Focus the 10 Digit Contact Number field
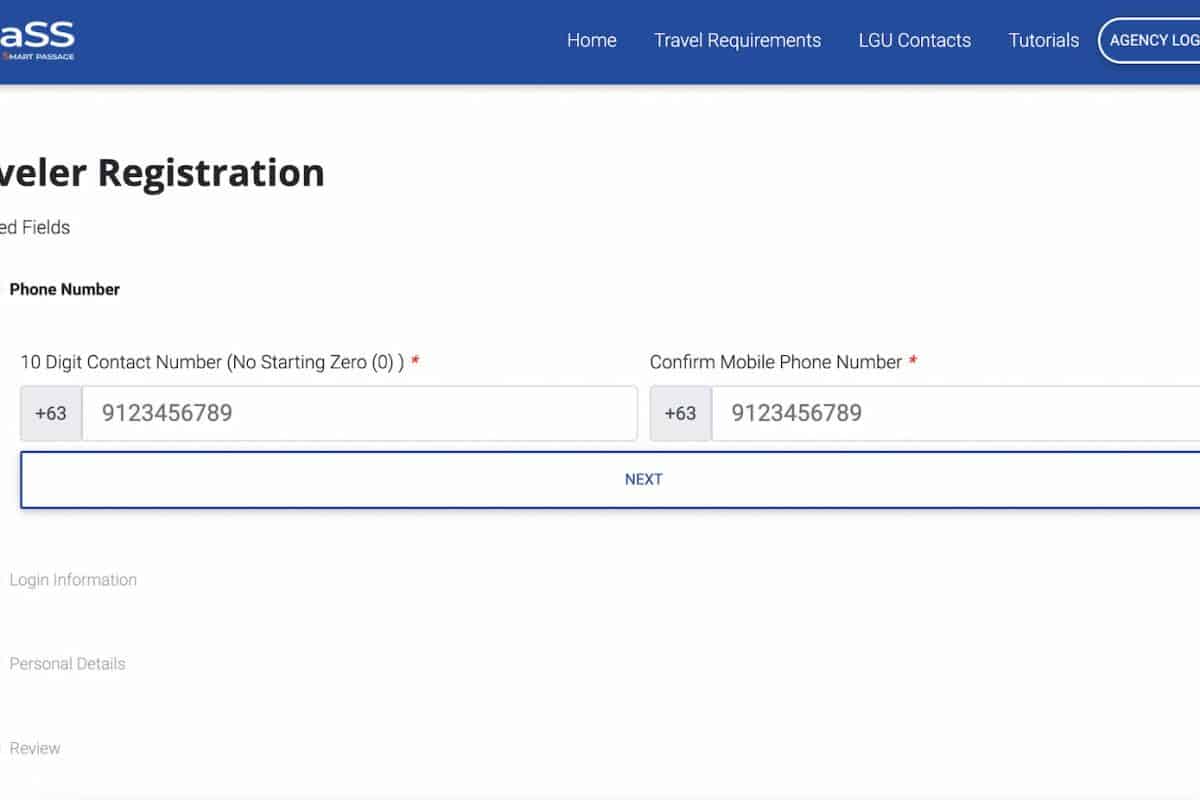Image resolution: width=1200 pixels, height=800 pixels. [x=358, y=413]
